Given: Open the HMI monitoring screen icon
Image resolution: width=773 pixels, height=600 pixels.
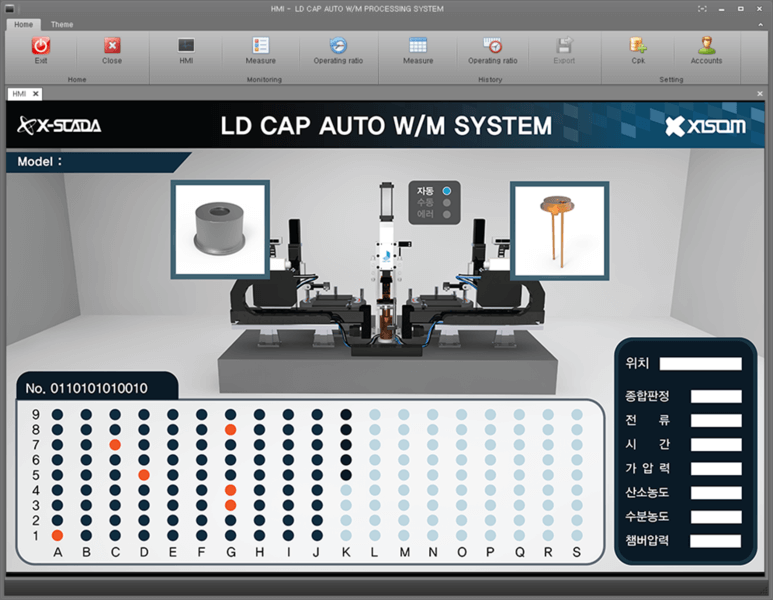Looking at the screenshot, I should [x=186, y=46].
